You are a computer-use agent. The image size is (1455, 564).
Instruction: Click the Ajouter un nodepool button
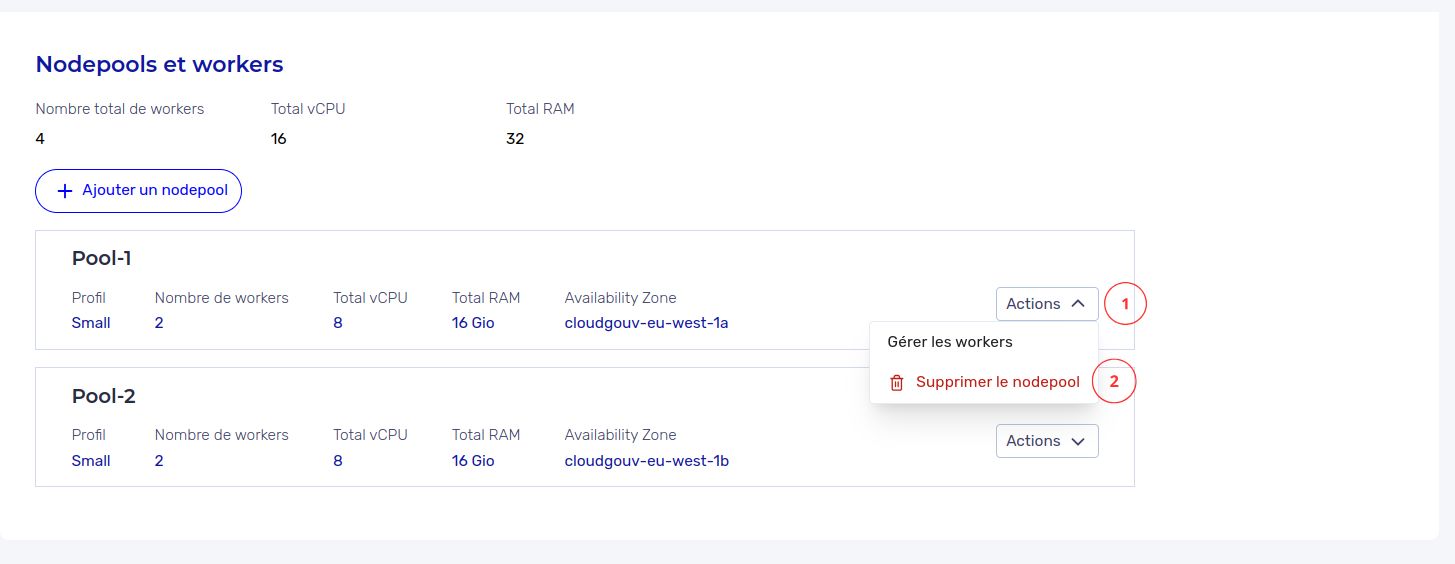[138, 191]
